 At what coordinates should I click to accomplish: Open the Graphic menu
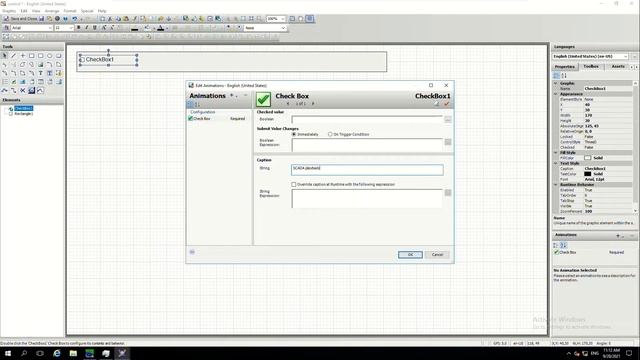pyautogui.click(x=9, y=11)
